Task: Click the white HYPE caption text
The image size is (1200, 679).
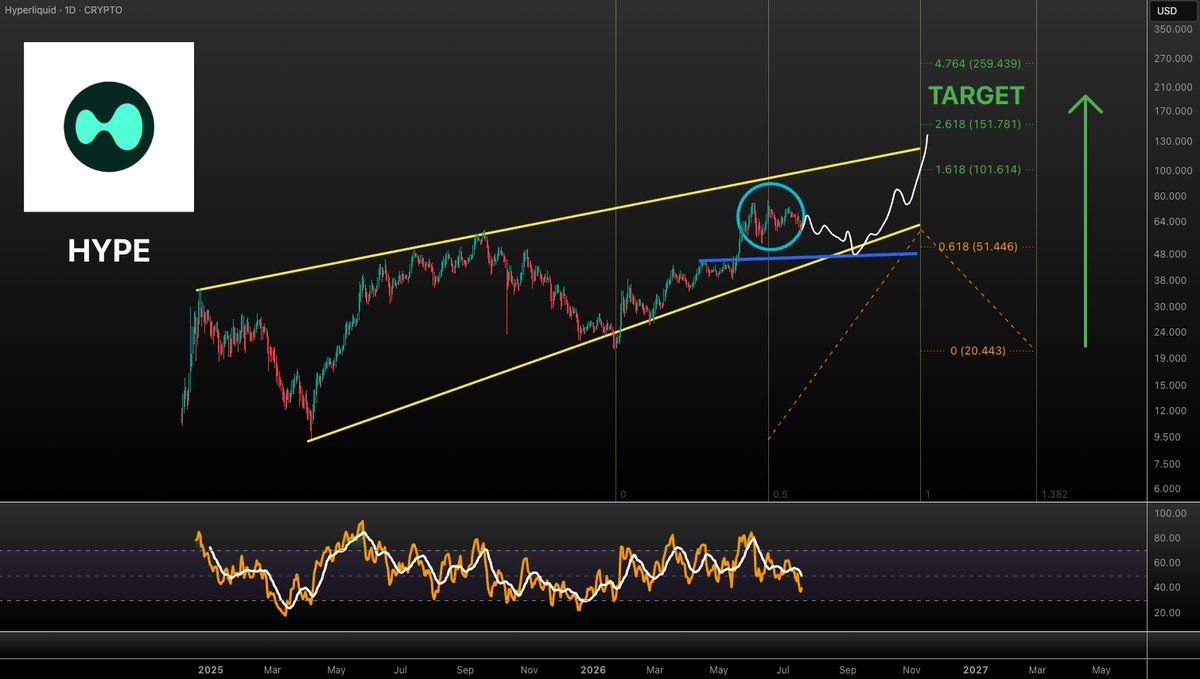Action: [x=109, y=252]
